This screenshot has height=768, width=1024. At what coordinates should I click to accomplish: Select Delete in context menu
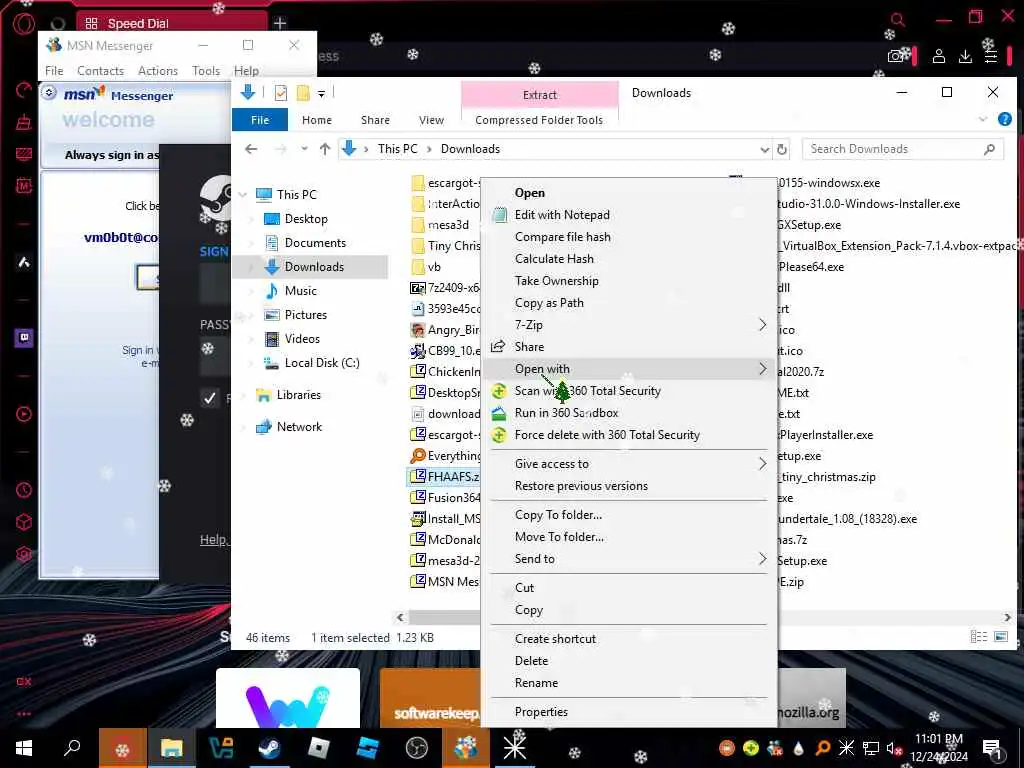[x=531, y=661]
